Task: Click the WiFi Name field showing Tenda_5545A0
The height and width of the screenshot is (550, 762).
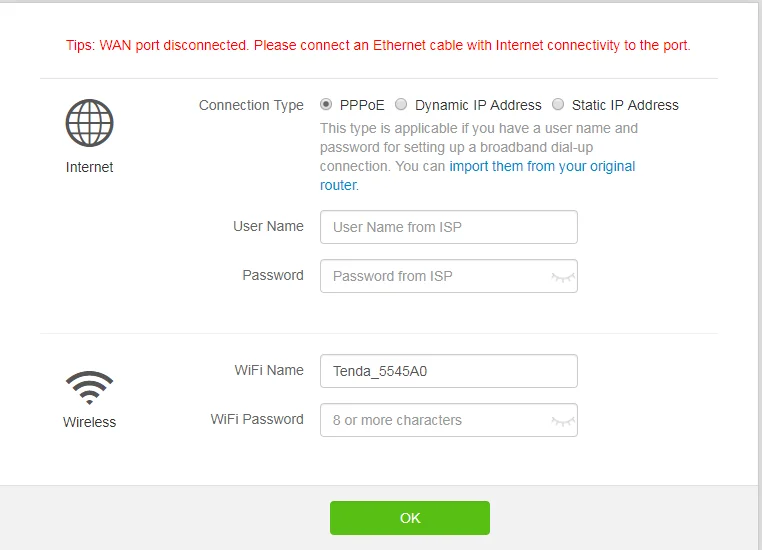Action: click(x=448, y=371)
